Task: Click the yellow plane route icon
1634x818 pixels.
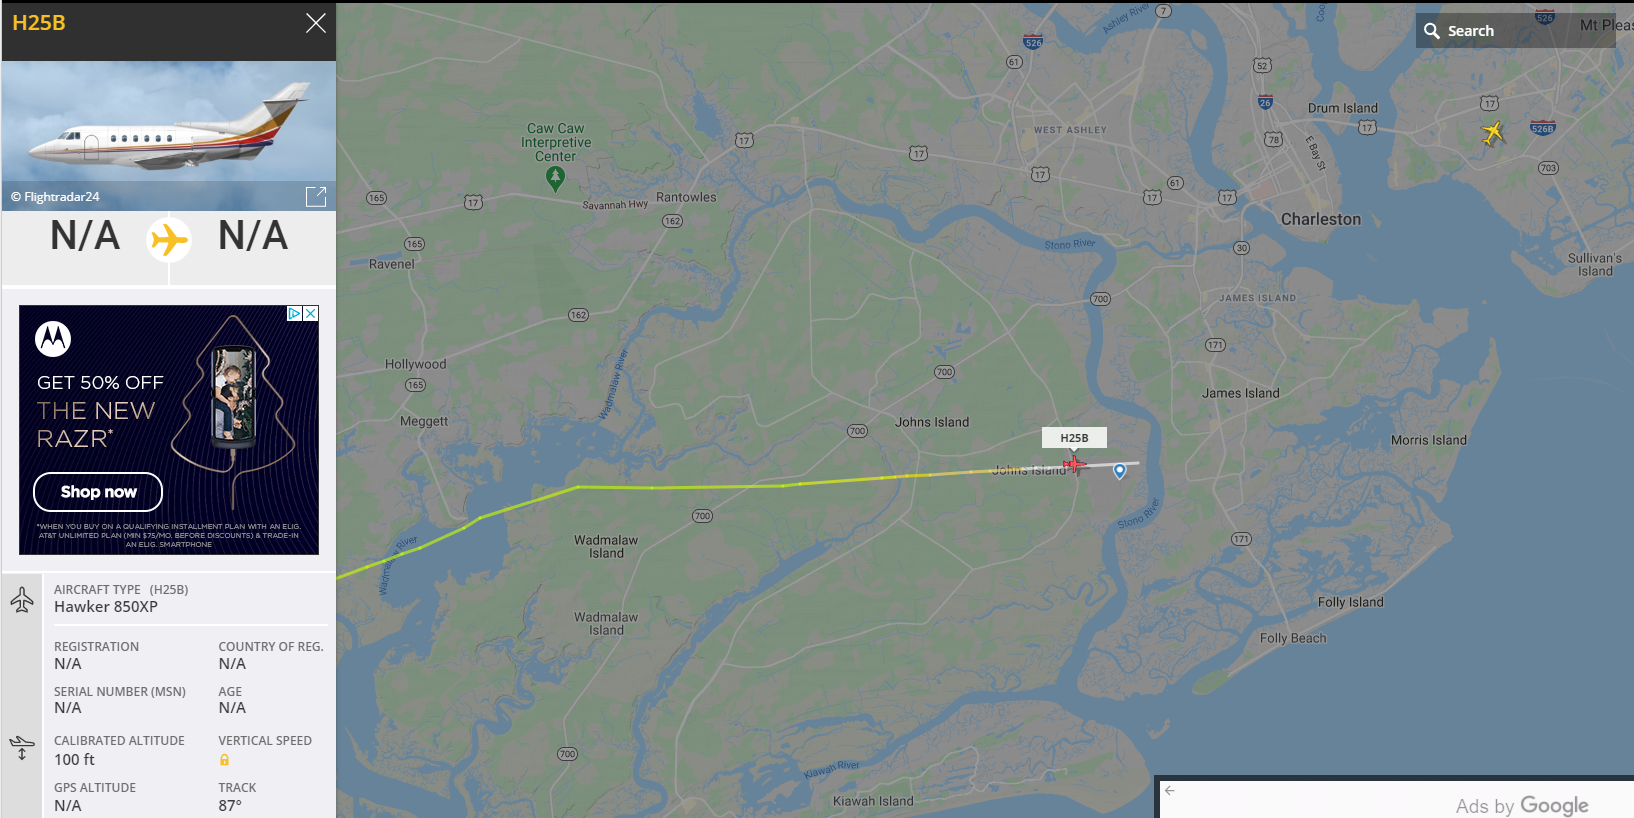Action: [x=169, y=240]
